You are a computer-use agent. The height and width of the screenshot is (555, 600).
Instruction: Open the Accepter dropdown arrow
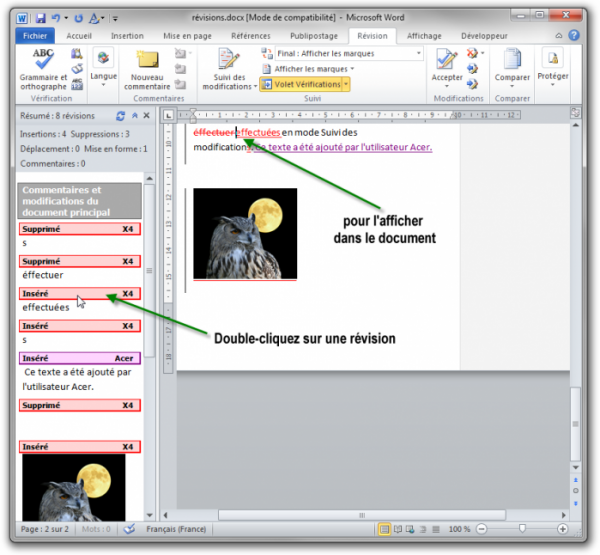[x=447, y=88]
